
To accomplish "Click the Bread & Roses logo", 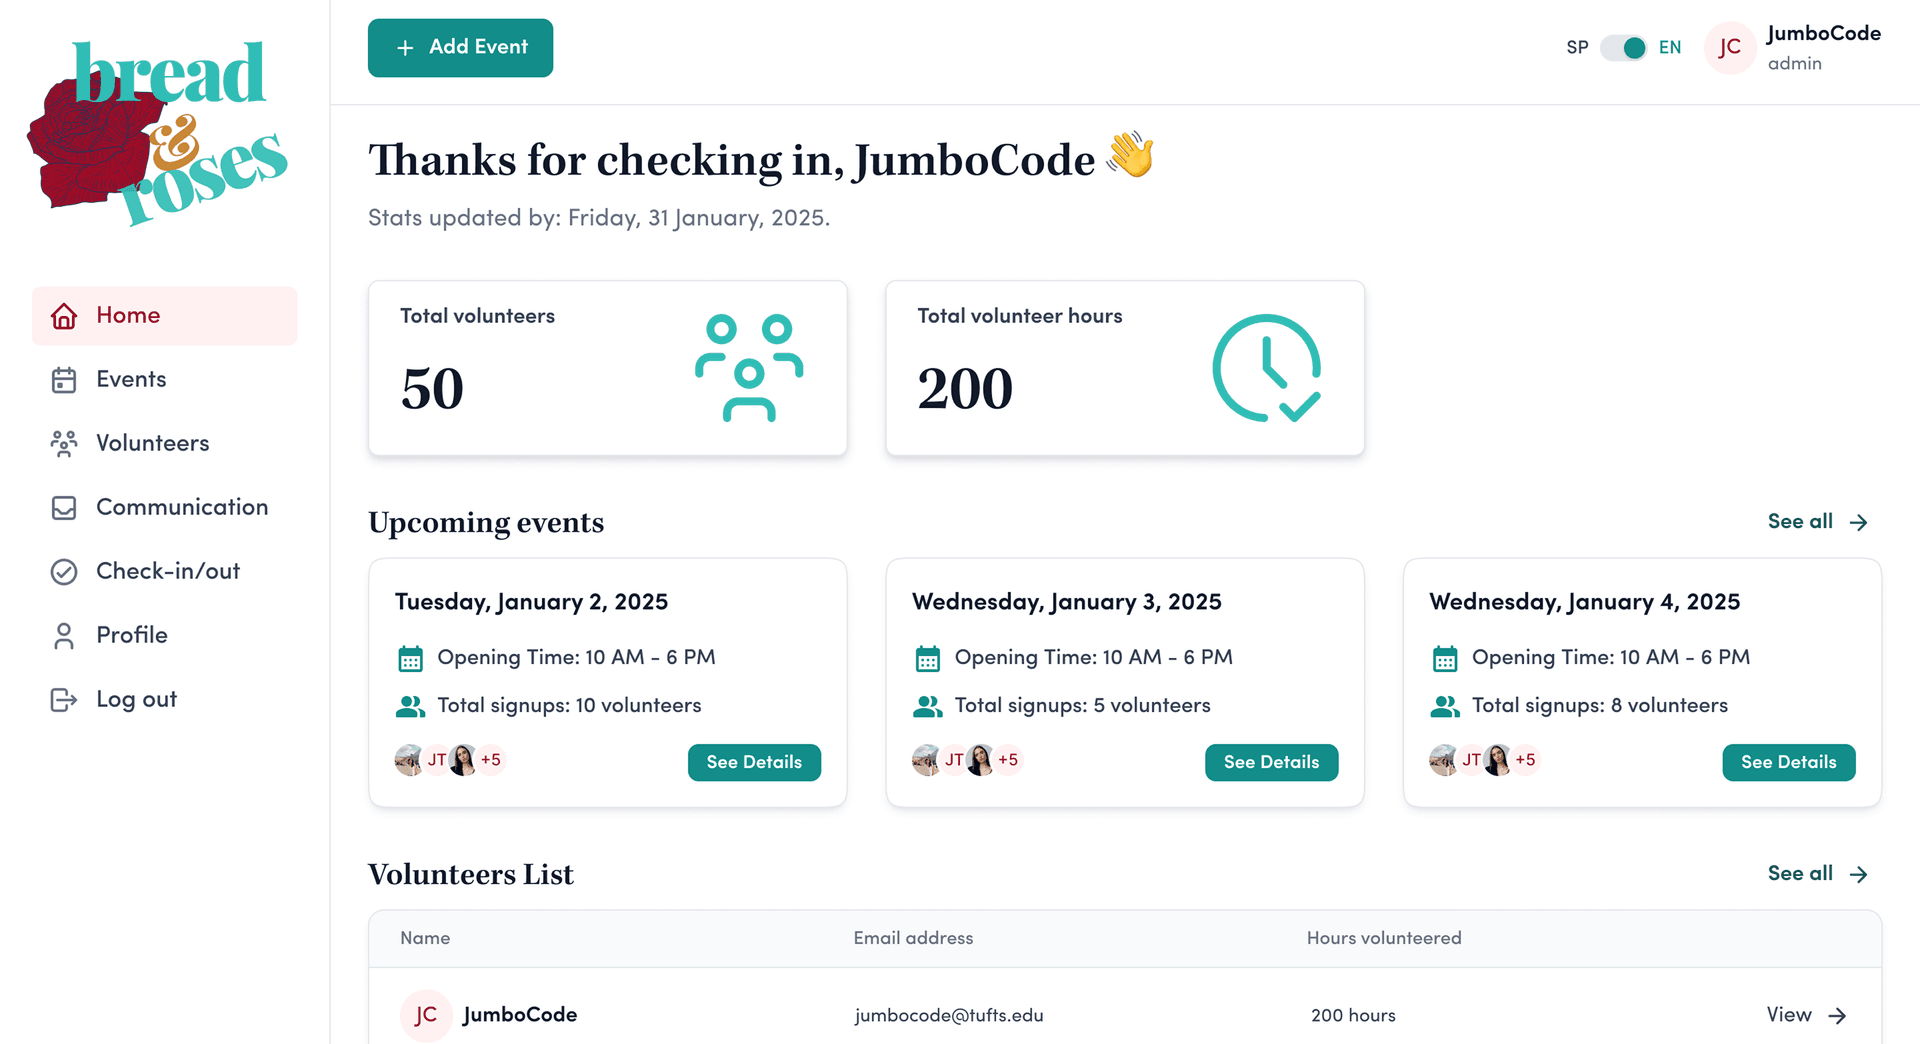I will pos(158,132).
